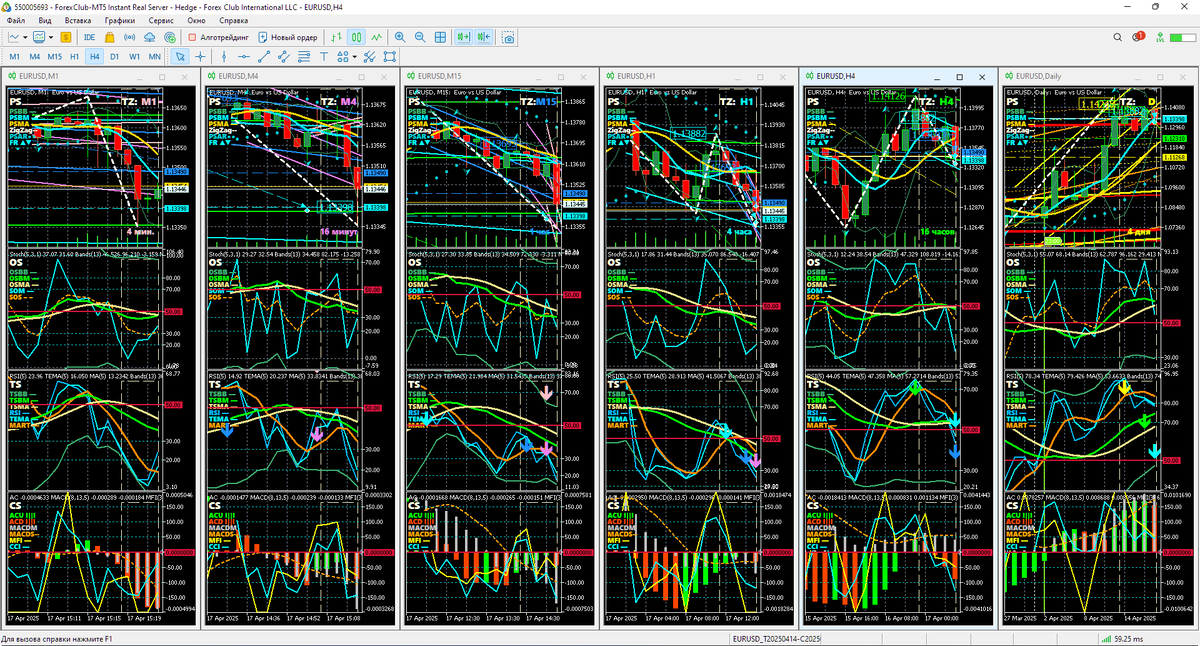Open the Справка menu
This screenshot has width=1200, height=646.
[233, 20]
